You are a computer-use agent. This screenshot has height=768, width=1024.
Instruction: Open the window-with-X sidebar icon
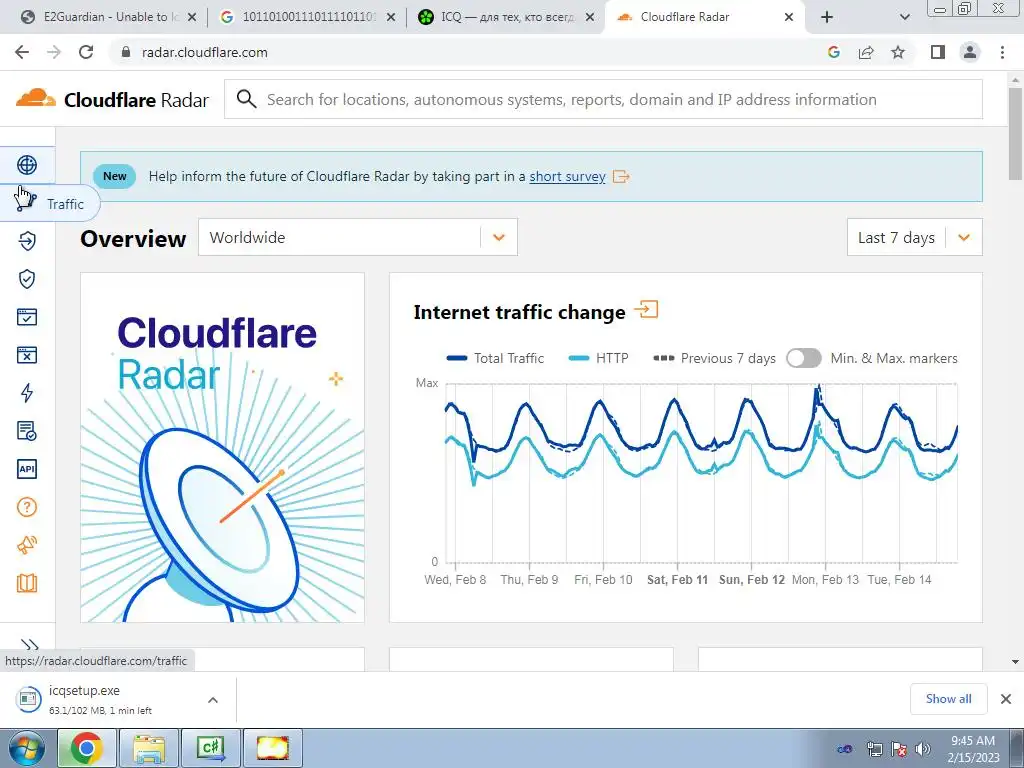click(27, 355)
